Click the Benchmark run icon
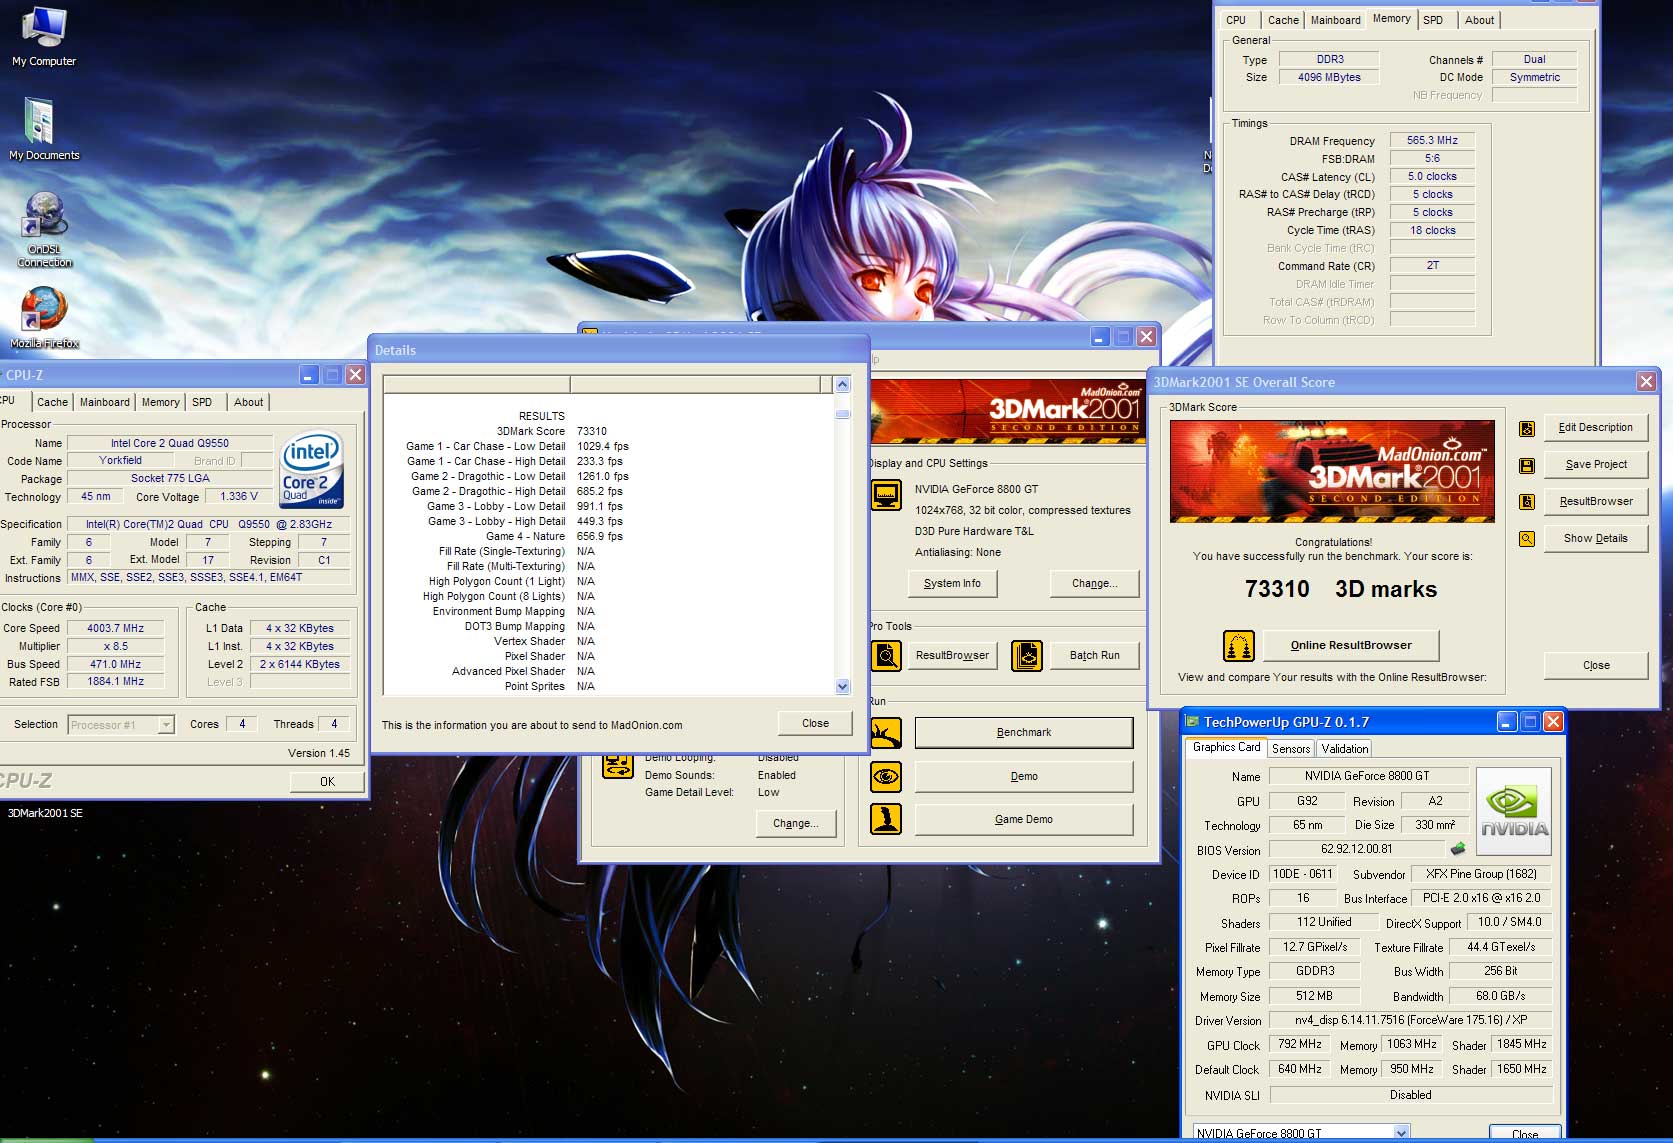1673x1143 pixels. 886,733
